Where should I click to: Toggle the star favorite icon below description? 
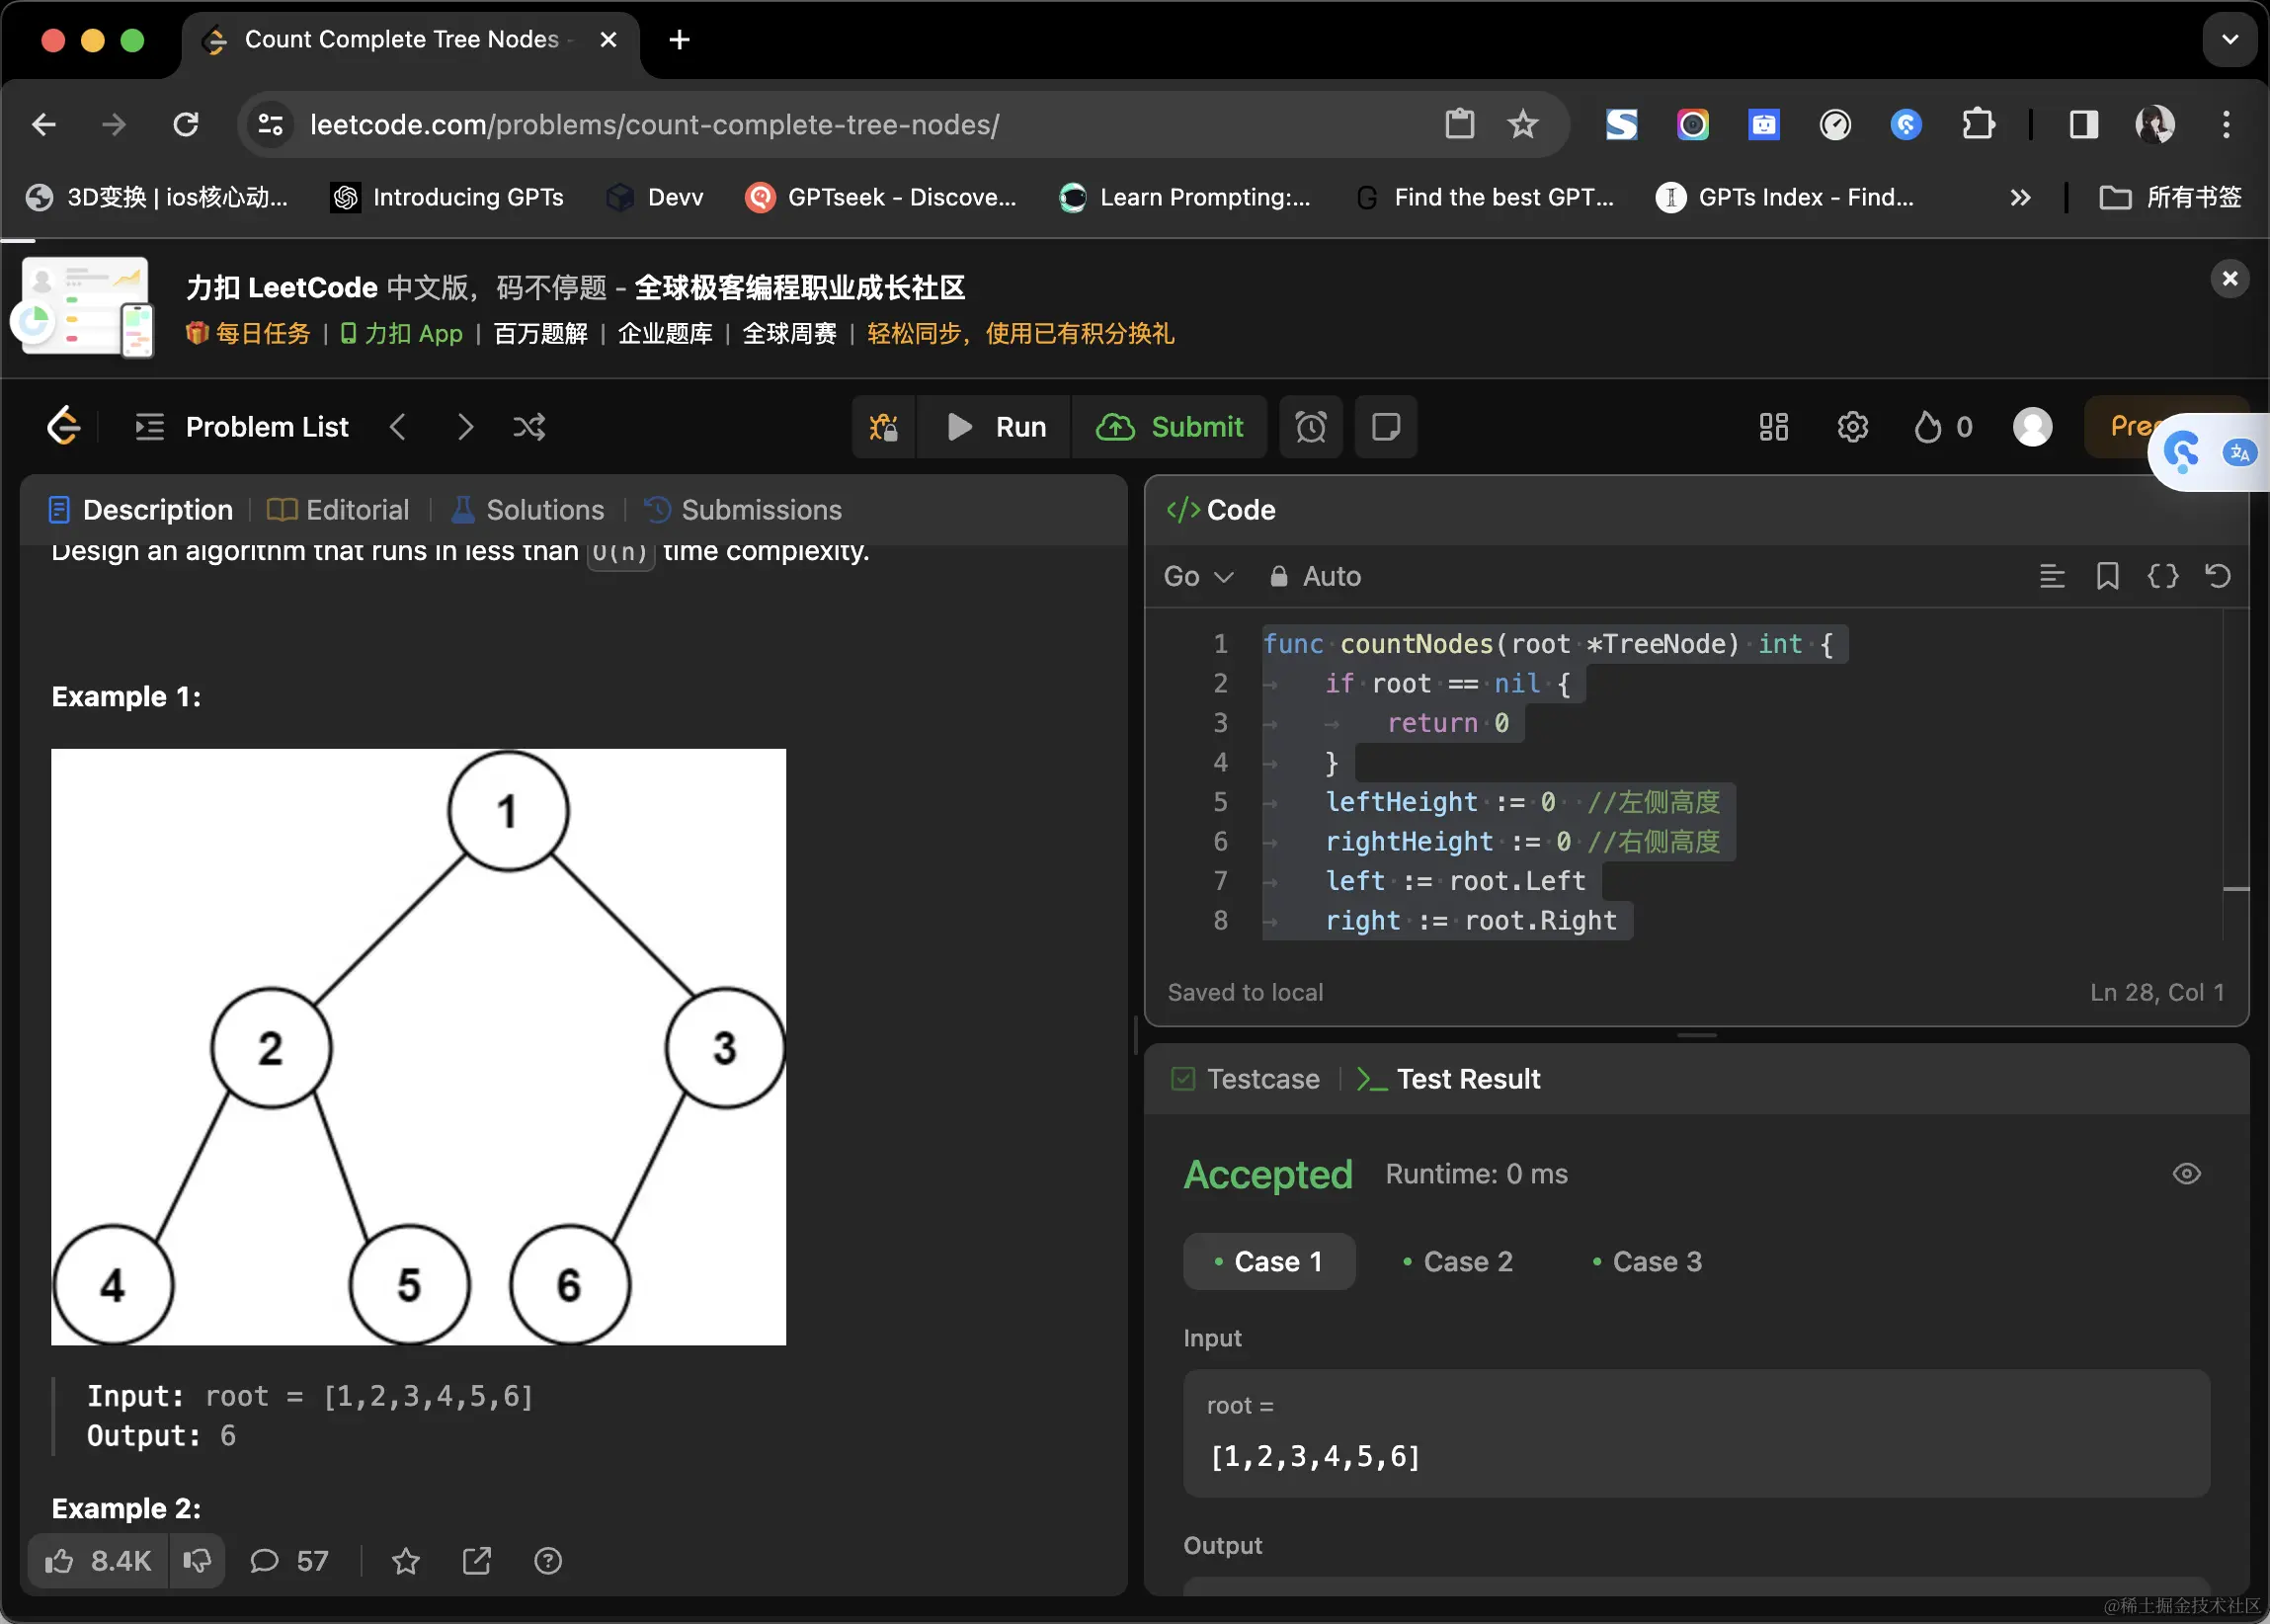pos(405,1560)
